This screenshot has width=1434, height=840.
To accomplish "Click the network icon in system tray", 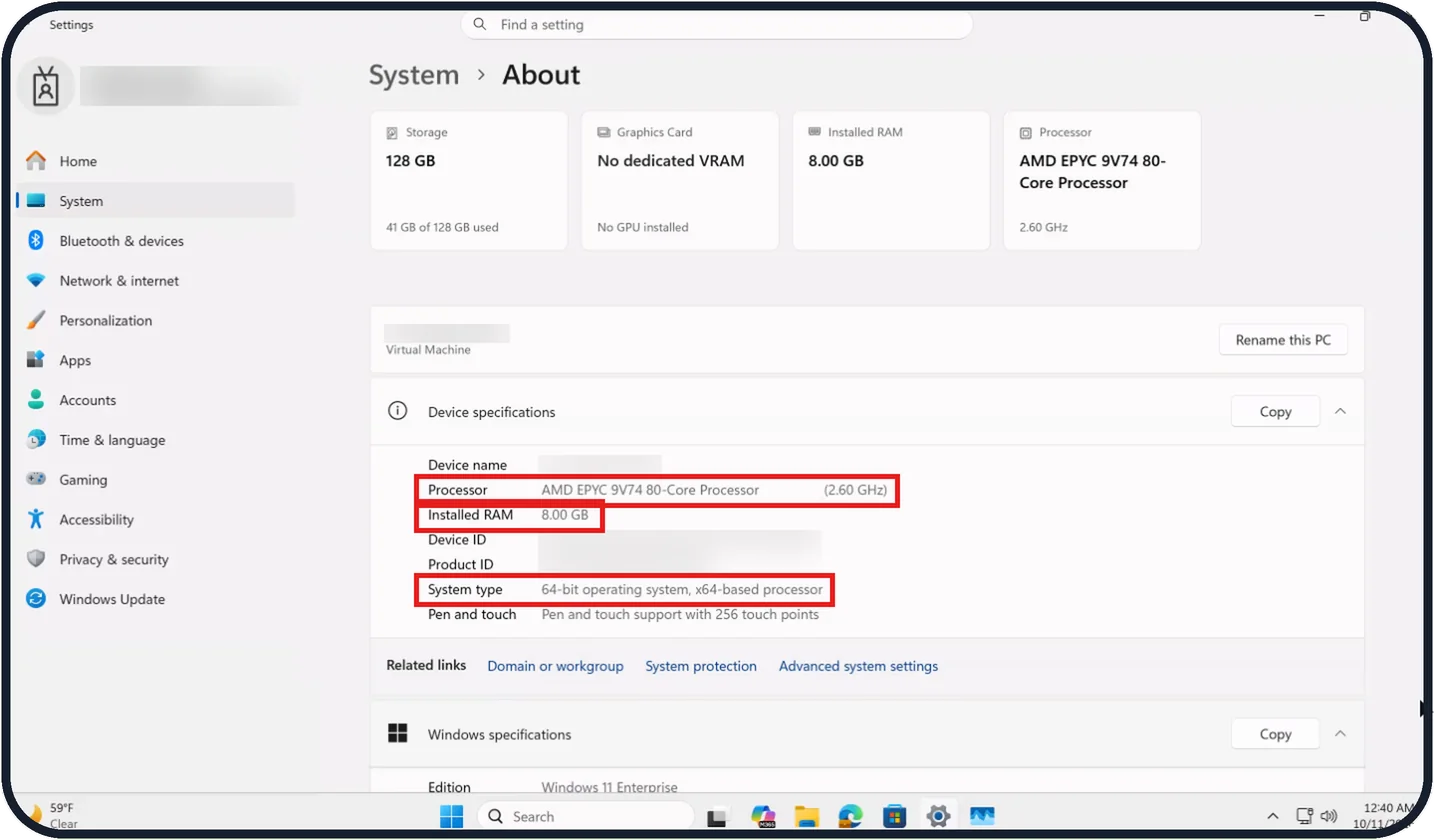I will [1304, 816].
